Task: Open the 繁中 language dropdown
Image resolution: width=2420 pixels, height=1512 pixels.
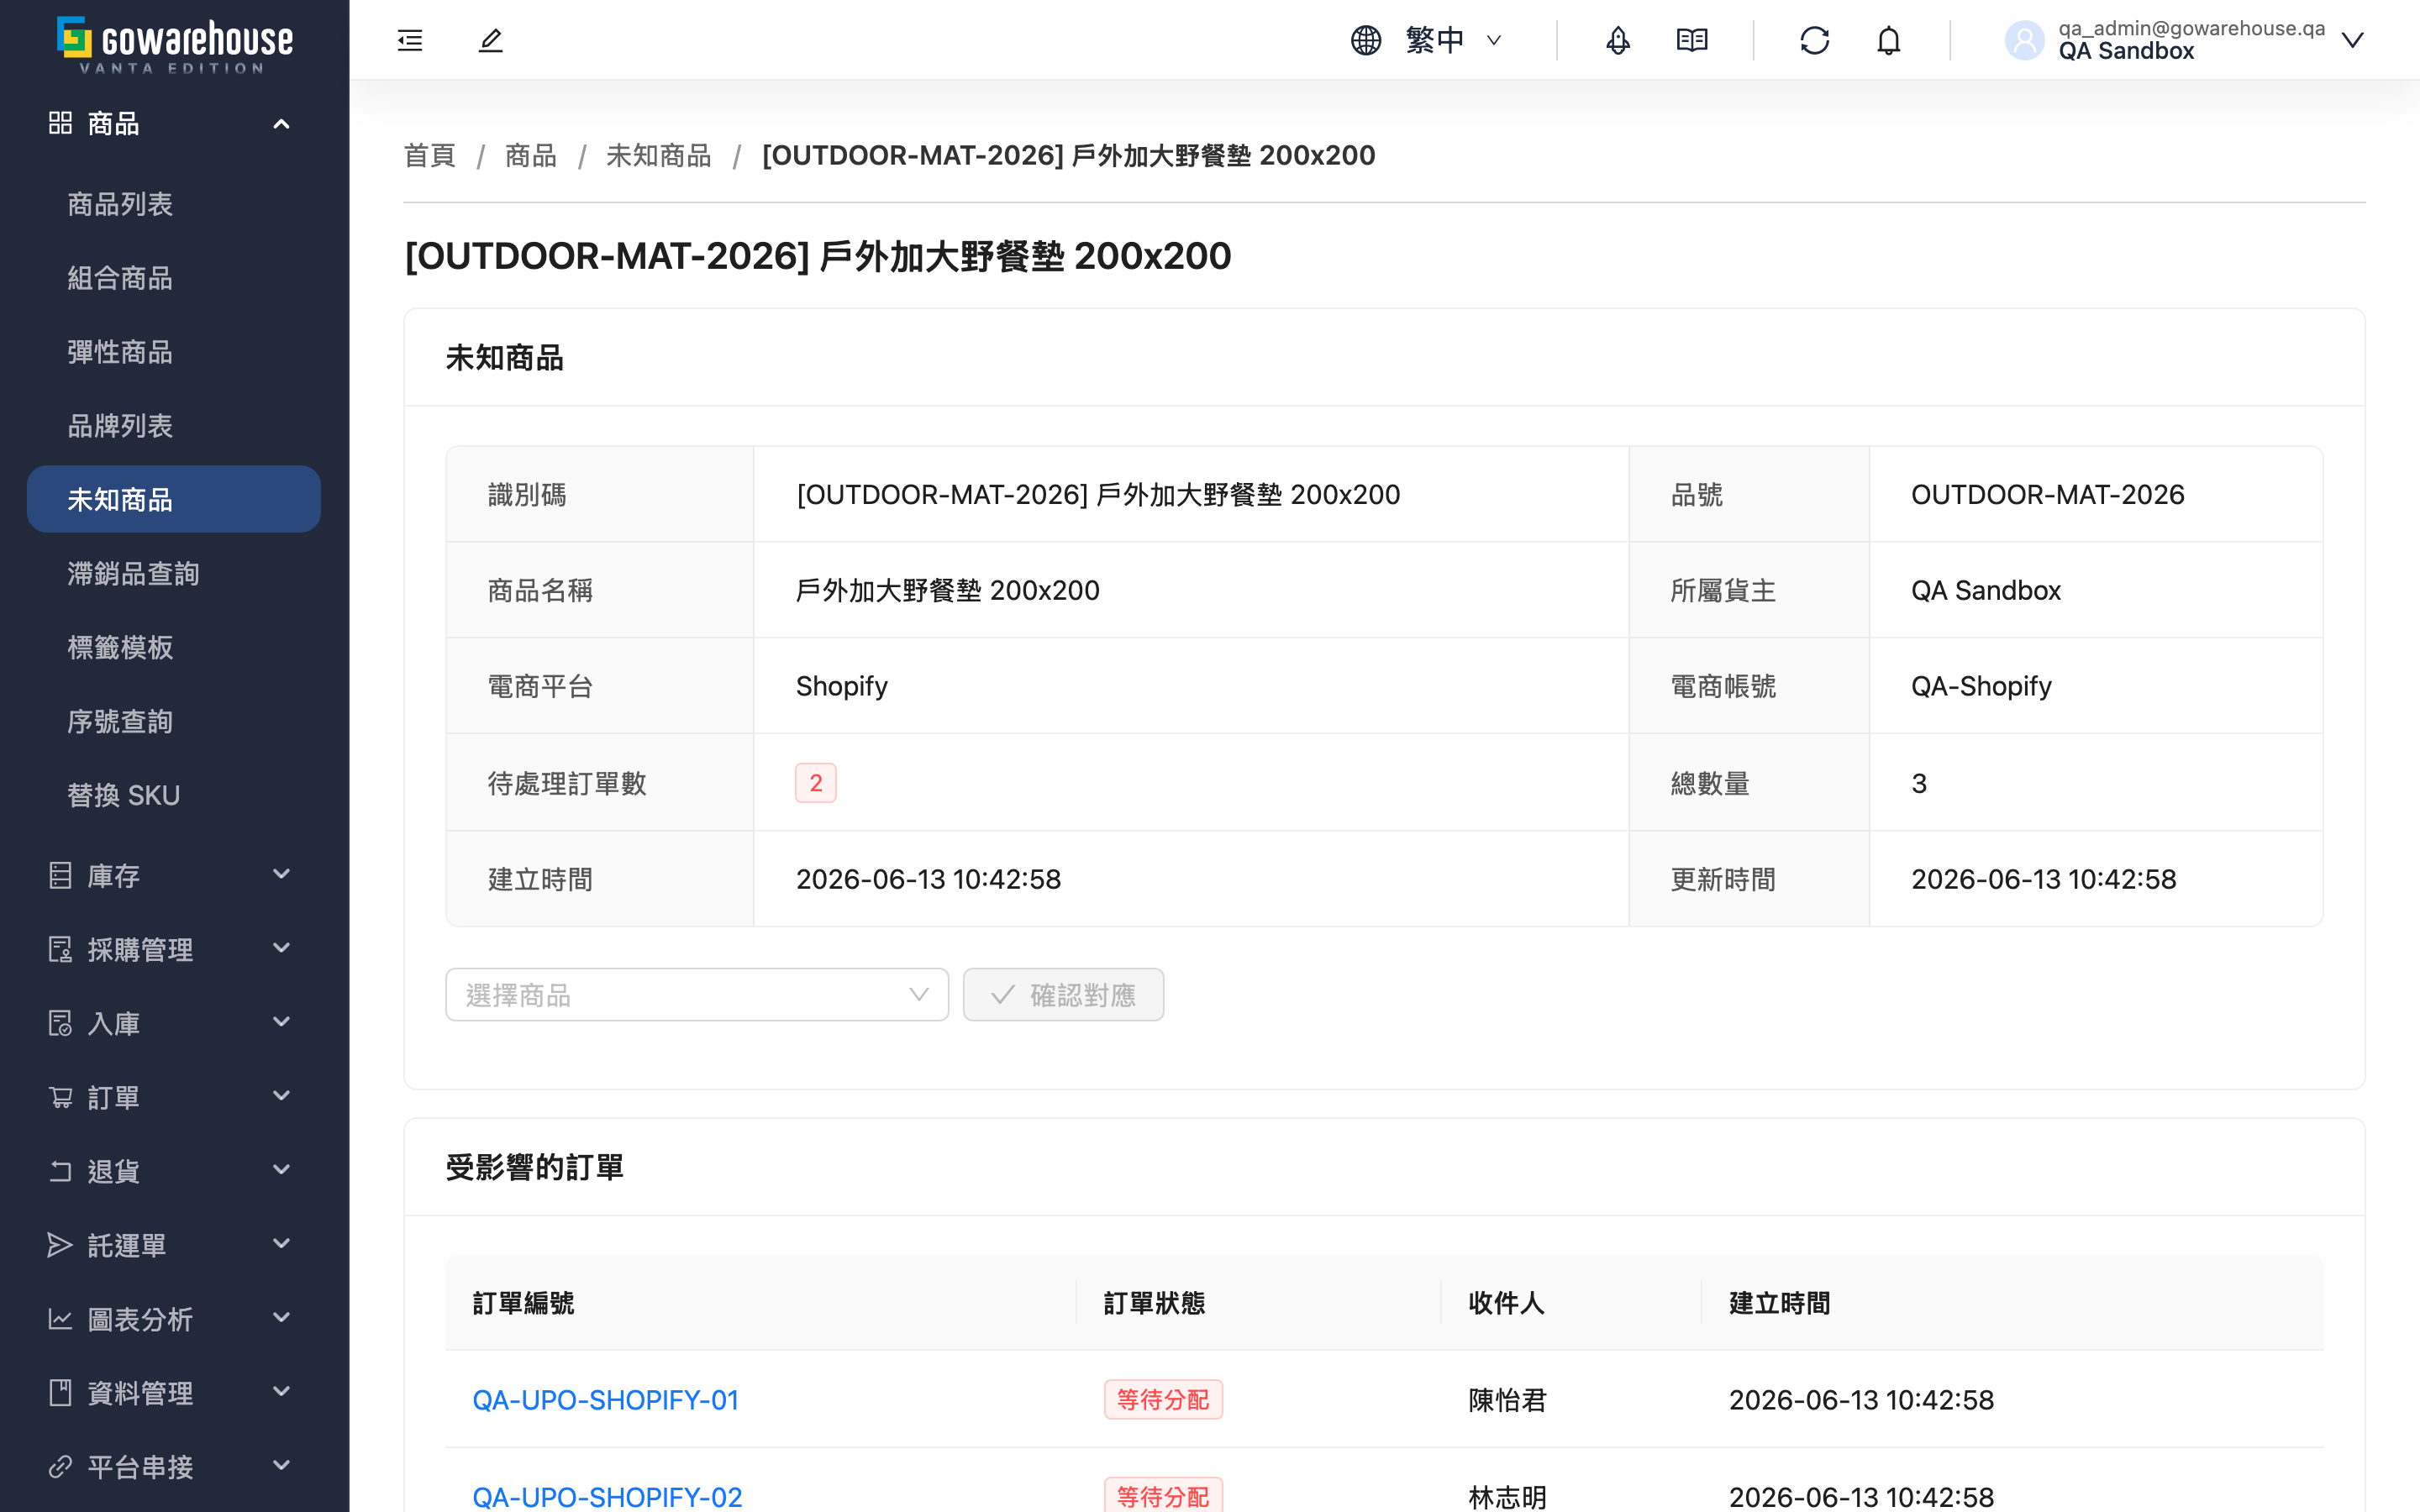Action: tap(1453, 40)
